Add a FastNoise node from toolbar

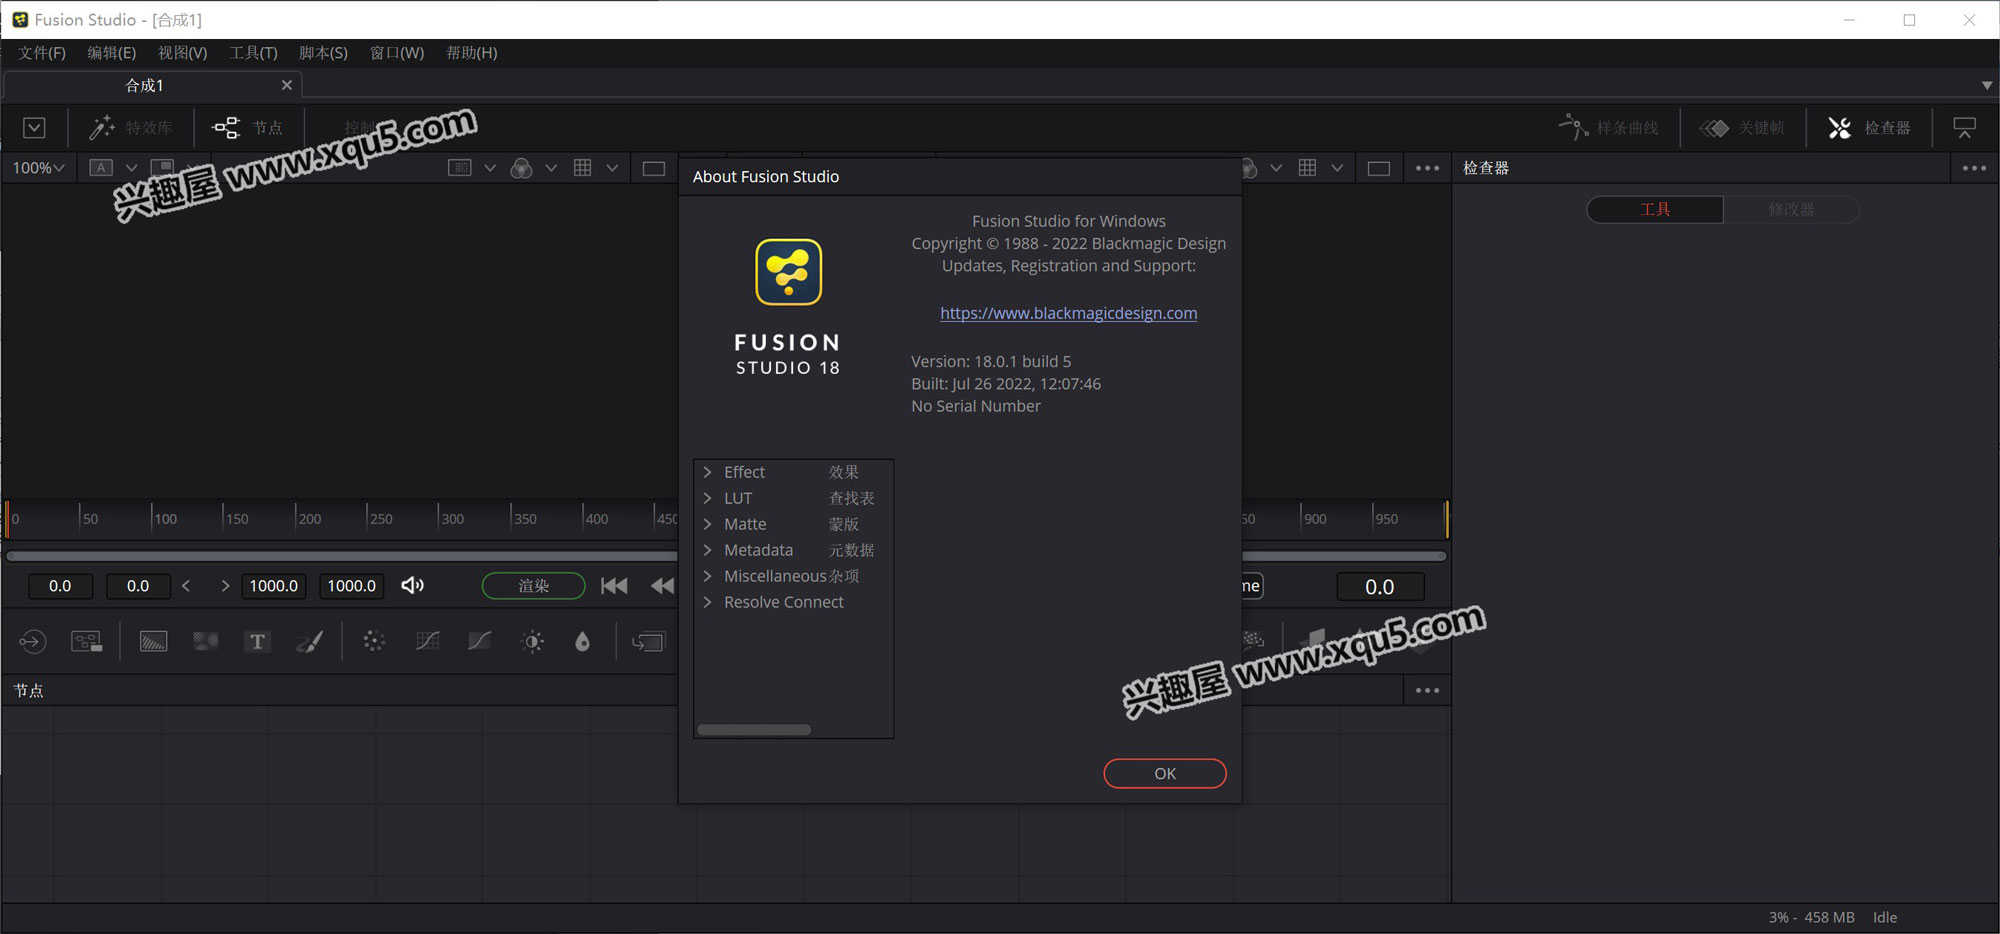[x=206, y=642]
